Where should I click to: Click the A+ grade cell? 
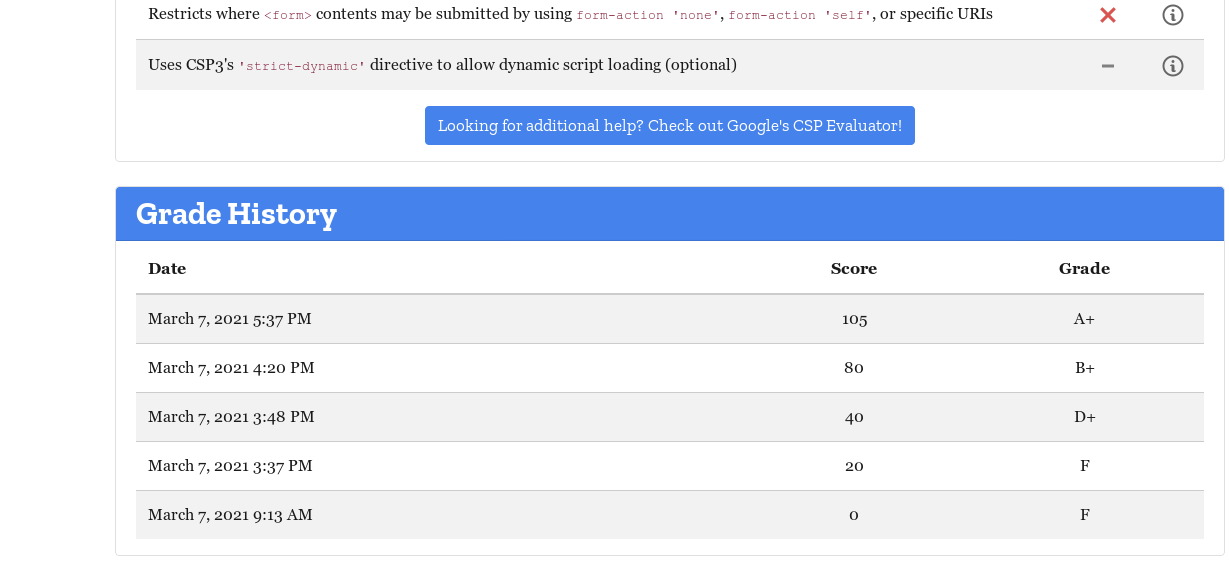1084,319
